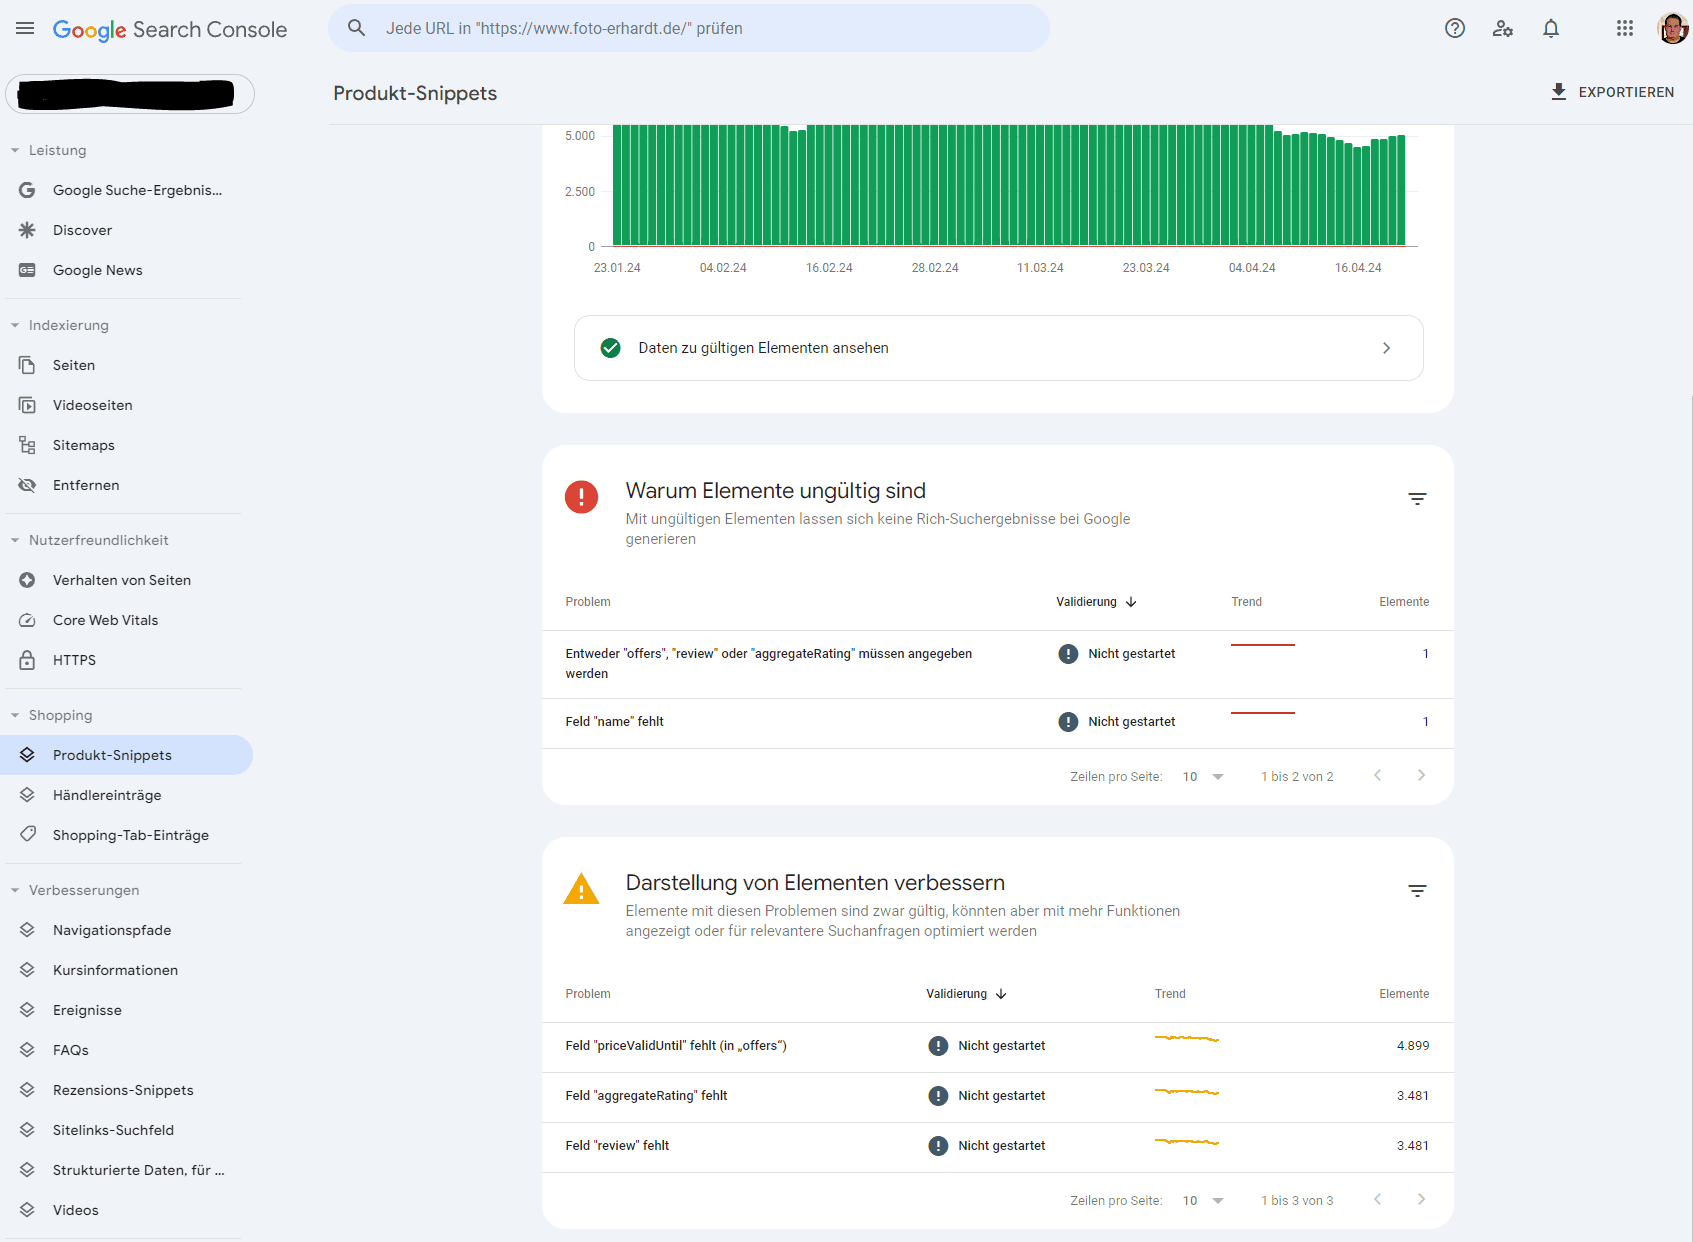Viewport: 1693px width, 1242px height.
Task: Open the hamburger main menu
Action: point(25,29)
